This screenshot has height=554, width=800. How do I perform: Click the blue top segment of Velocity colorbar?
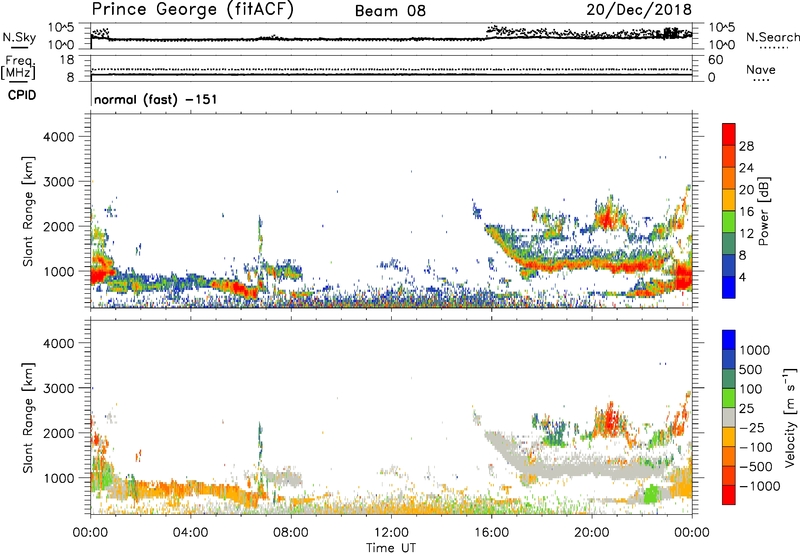tap(729, 340)
